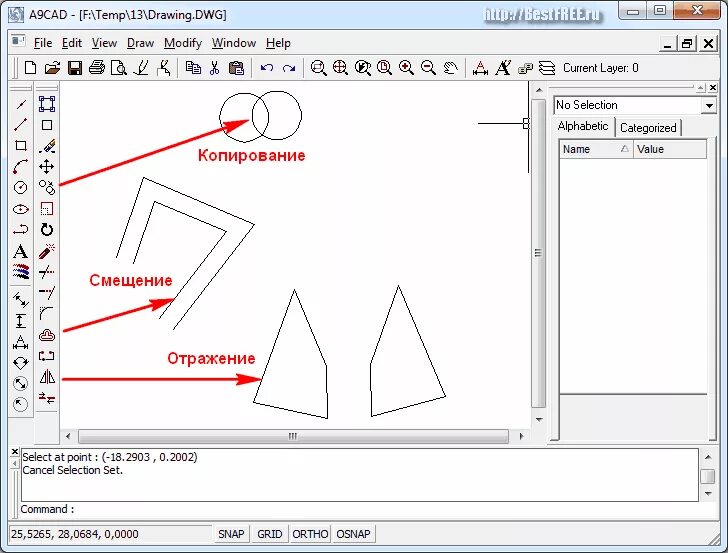The width and height of the screenshot is (728, 553).
Task: Open the Help menu
Action: [x=278, y=43]
